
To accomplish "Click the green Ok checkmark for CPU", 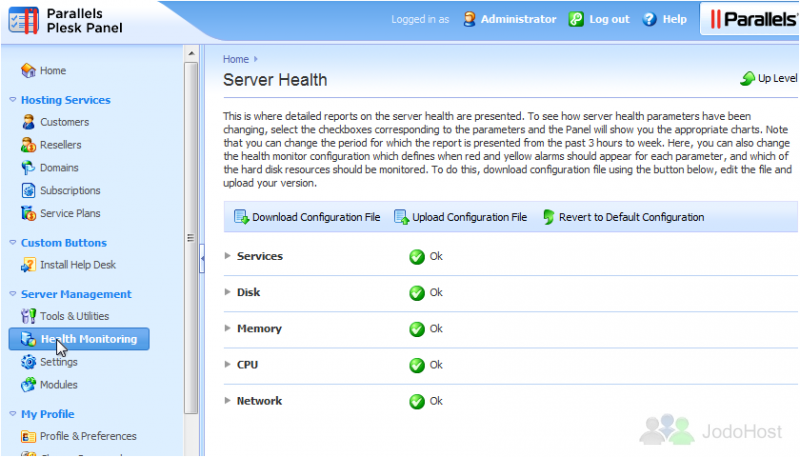I will pyautogui.click(x=417, y=365).
